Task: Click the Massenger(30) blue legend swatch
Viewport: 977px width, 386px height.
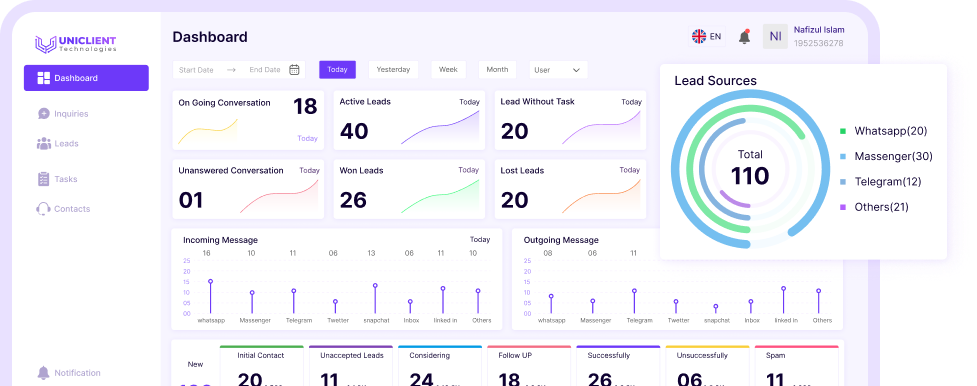Action: coord(843,157)
